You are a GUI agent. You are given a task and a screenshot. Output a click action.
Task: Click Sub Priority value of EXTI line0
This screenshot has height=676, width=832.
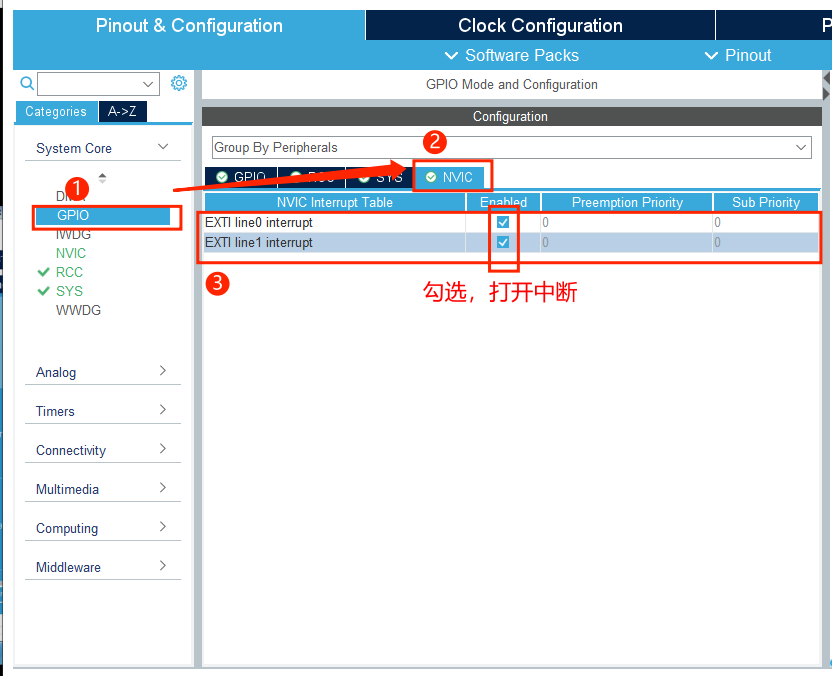[766, 222]
